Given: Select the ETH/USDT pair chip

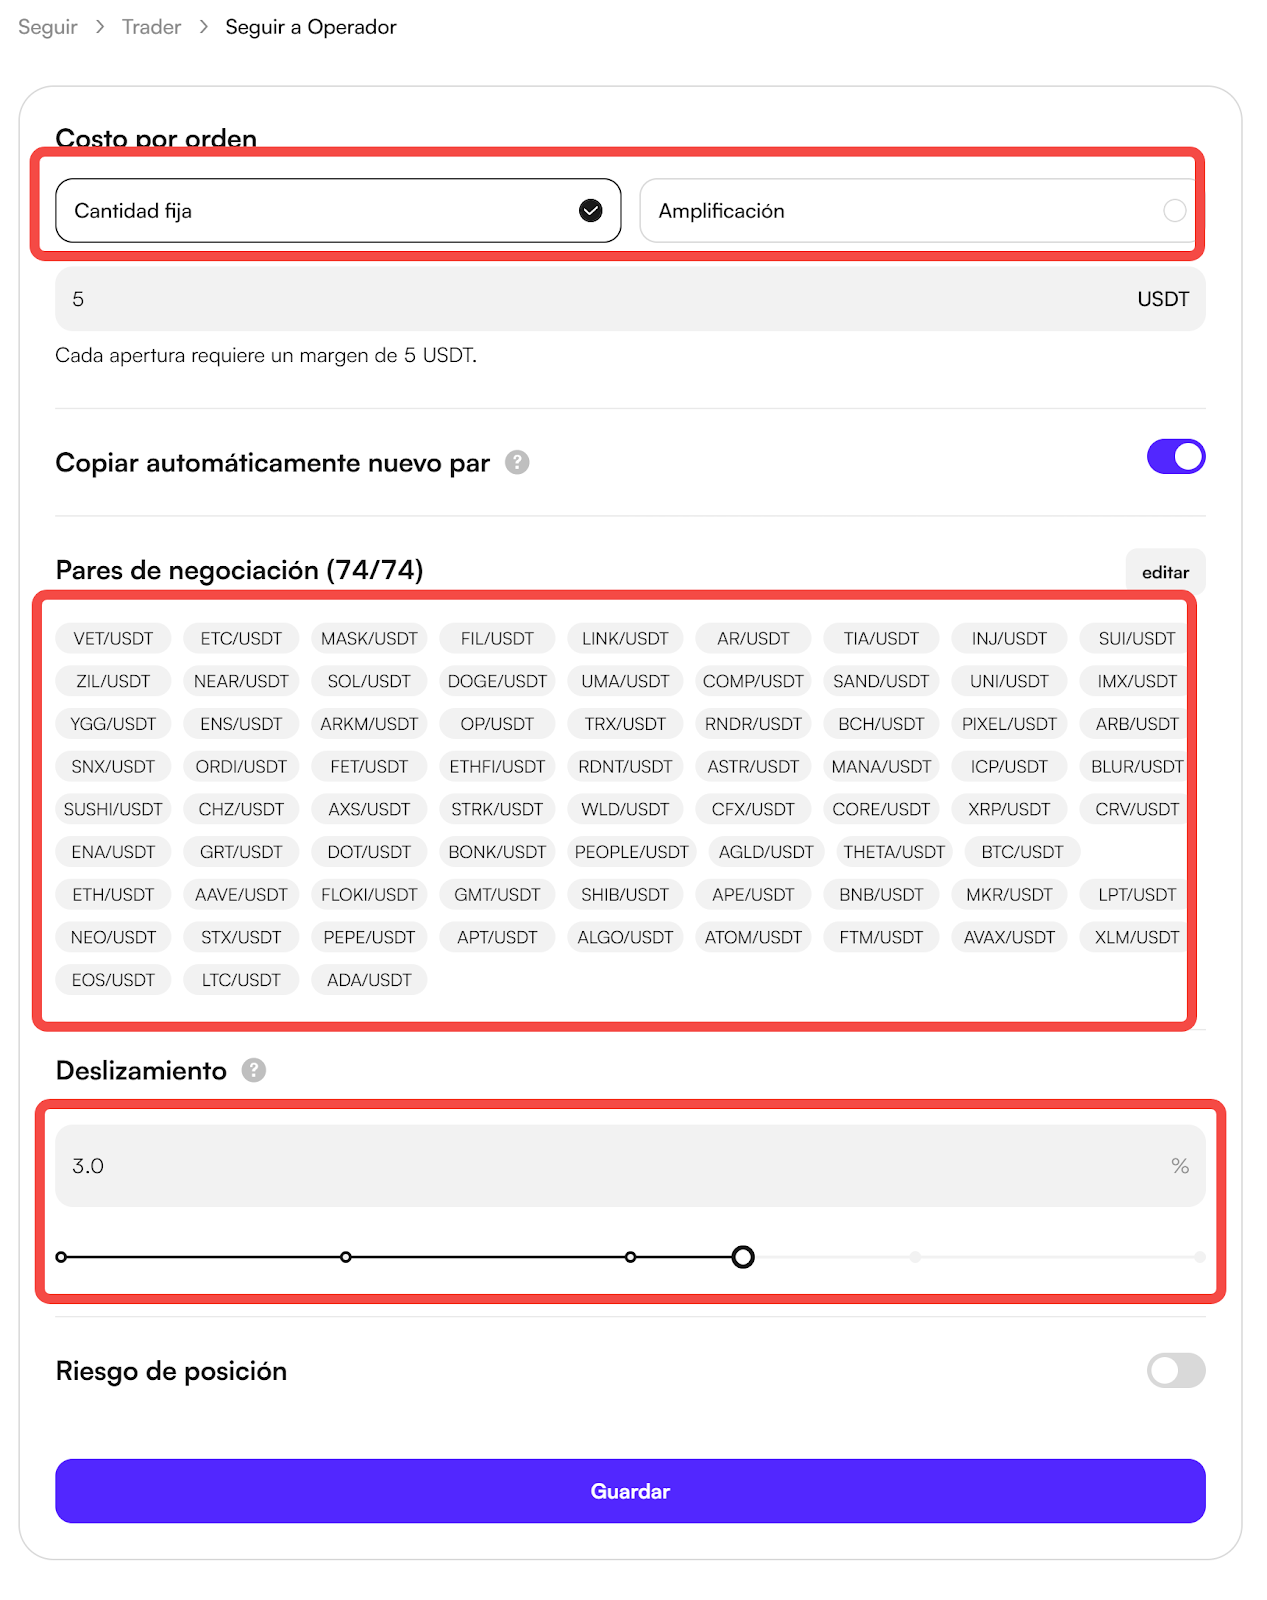Looking at the screenshot, I should pos(113,895).
